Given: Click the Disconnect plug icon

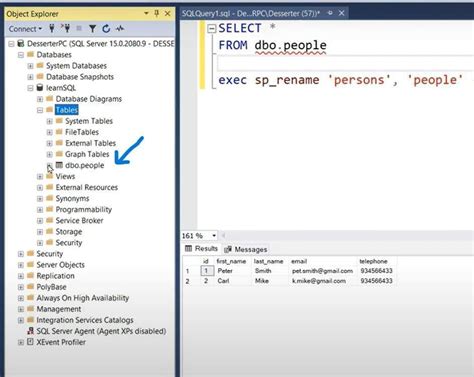Looking at the screenshot, I should pos(66,29).
